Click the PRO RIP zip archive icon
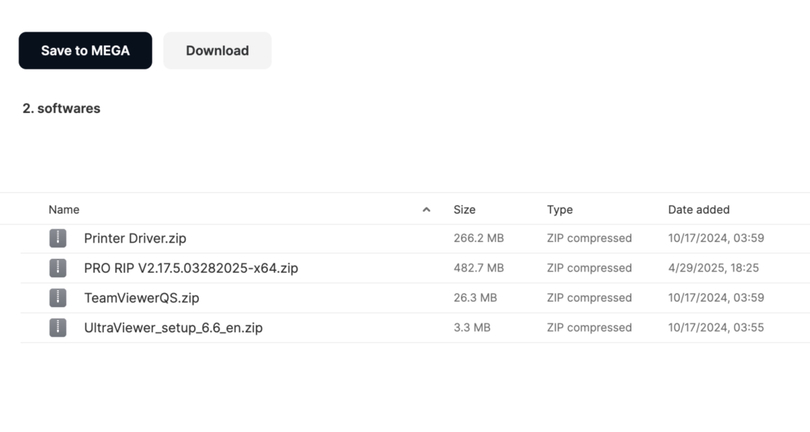Image resolution: width=810 pixels, height=432 pixels. tap(58, 268)
